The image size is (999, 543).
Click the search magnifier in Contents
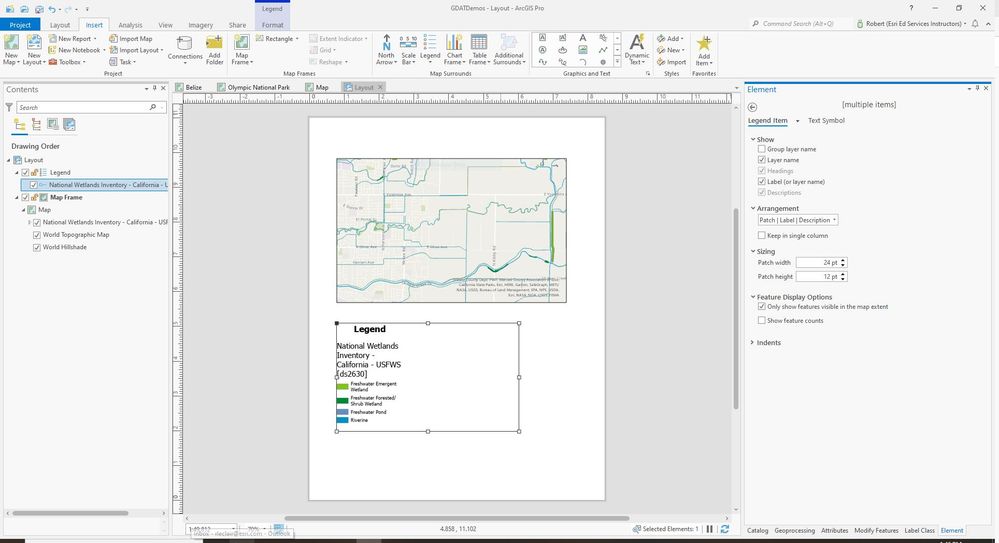pyautogui.click(x=153, y=107)
